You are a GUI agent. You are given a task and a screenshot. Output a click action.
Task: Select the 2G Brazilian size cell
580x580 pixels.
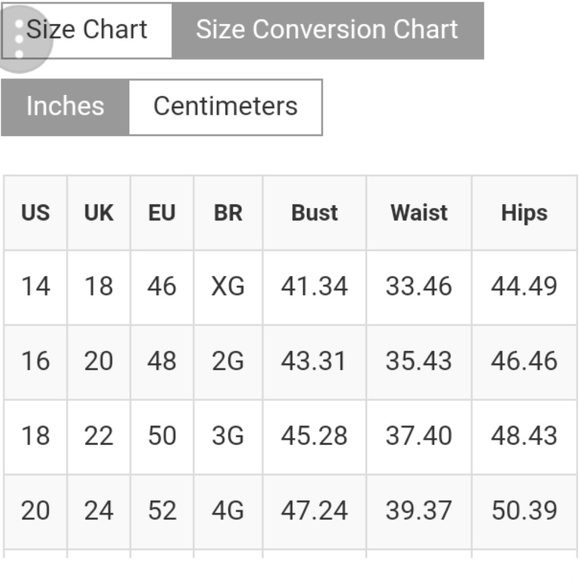[x=228, y=361]
